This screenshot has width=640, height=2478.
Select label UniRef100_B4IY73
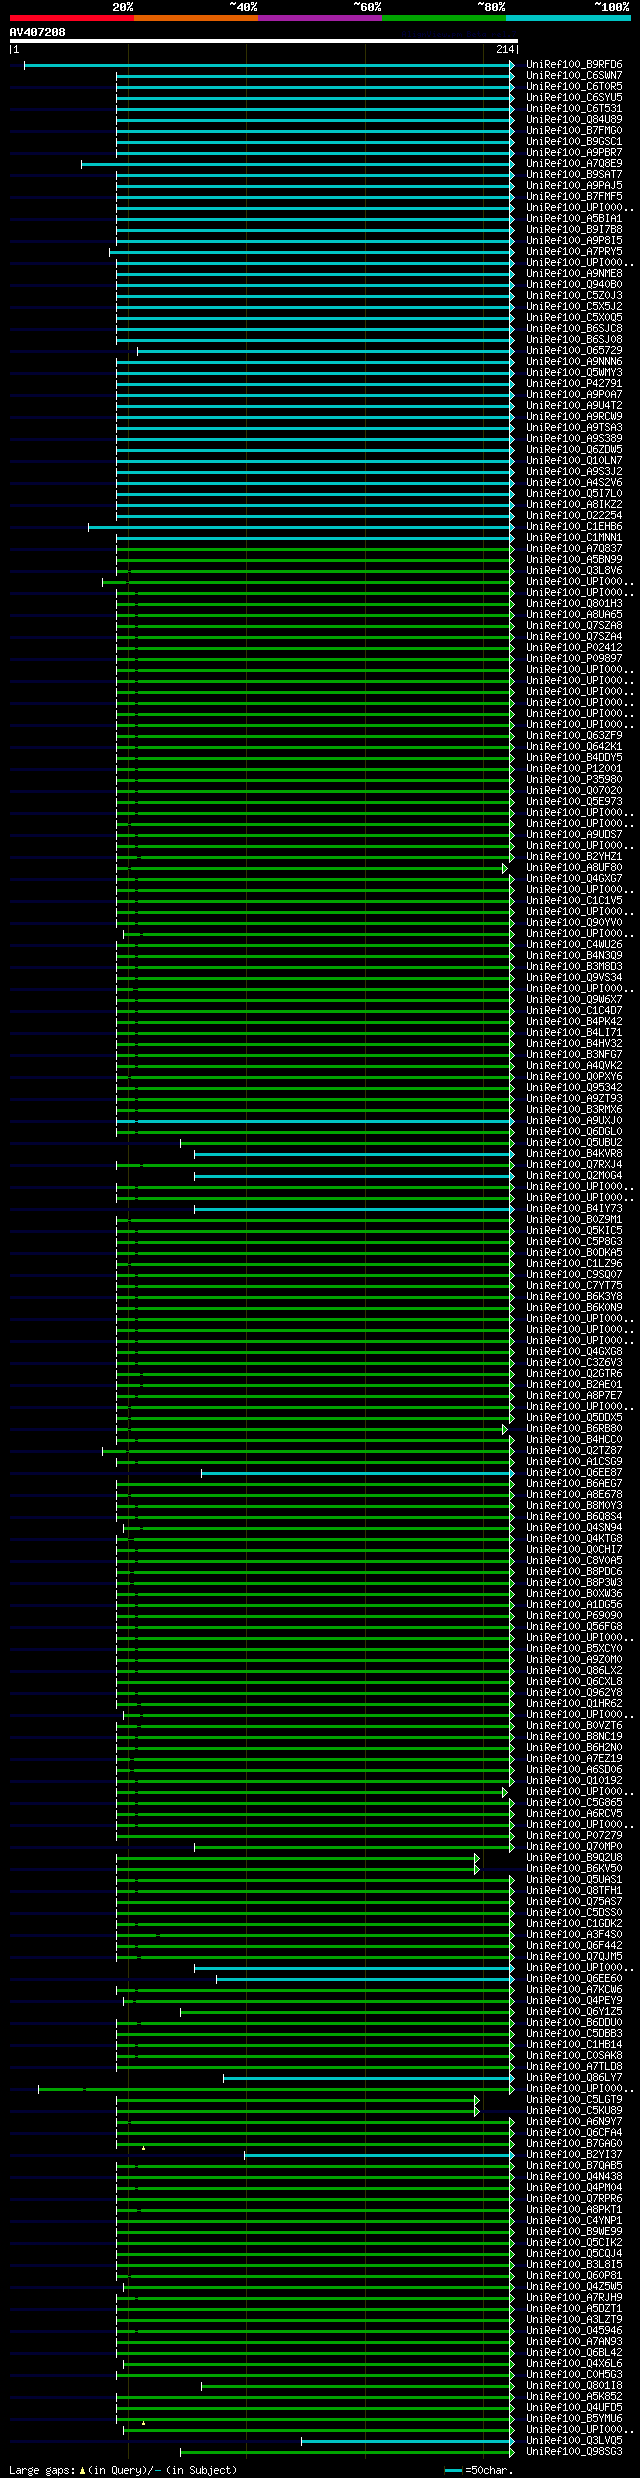574,1209
